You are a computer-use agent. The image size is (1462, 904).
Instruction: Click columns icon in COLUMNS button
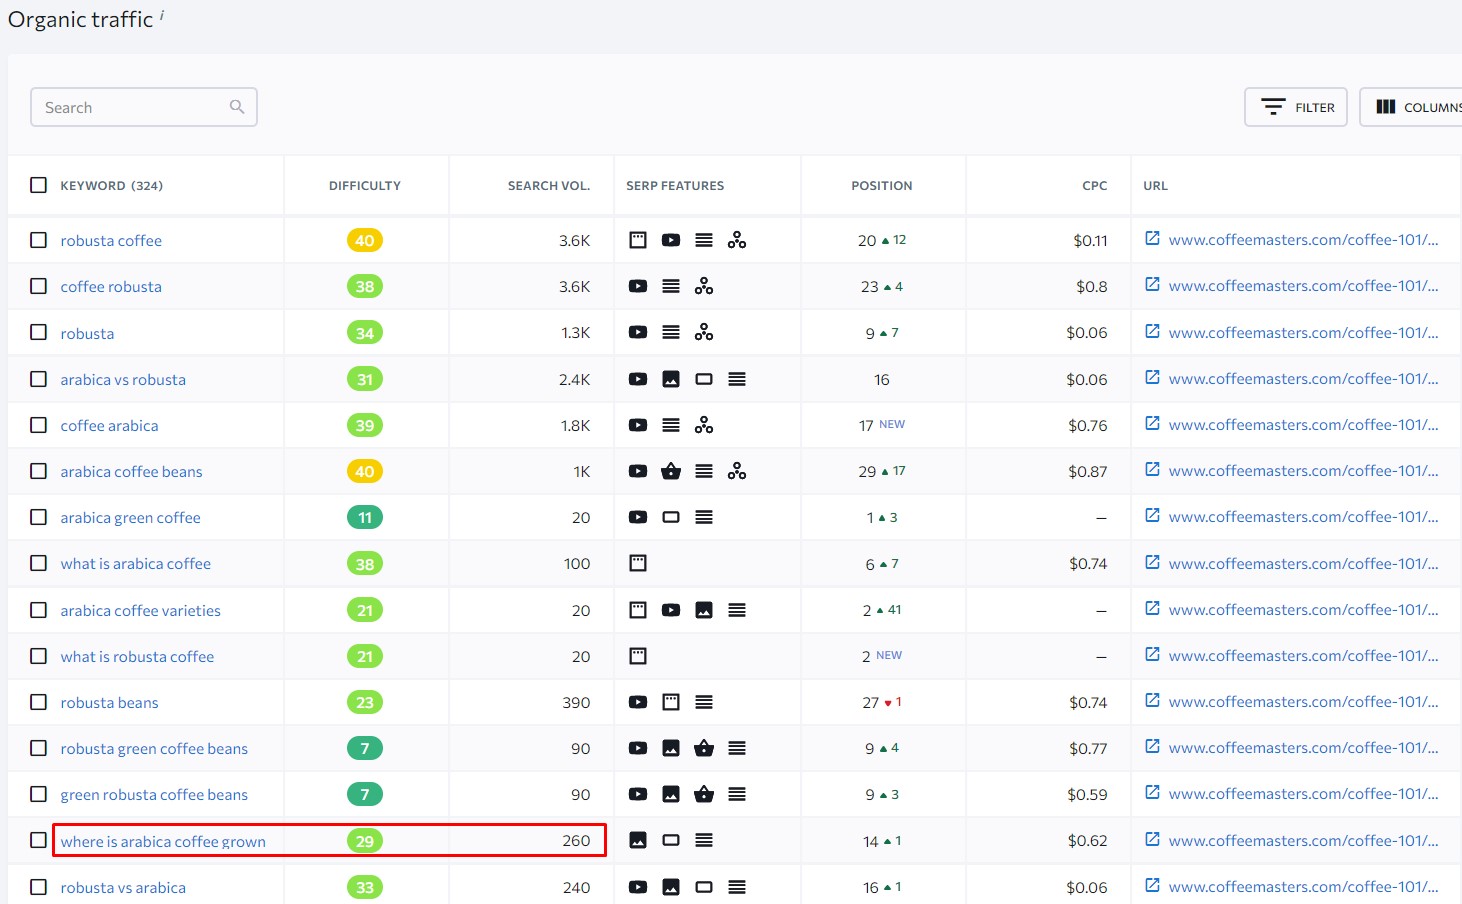1386,107
